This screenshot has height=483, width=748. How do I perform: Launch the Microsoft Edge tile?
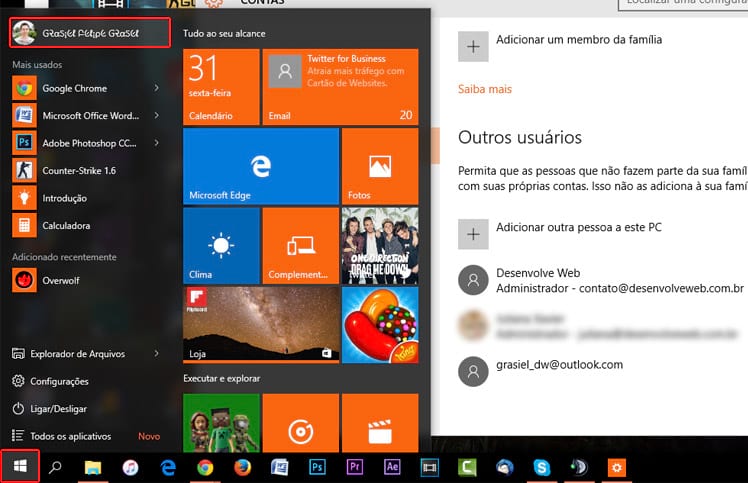[261, 166]
